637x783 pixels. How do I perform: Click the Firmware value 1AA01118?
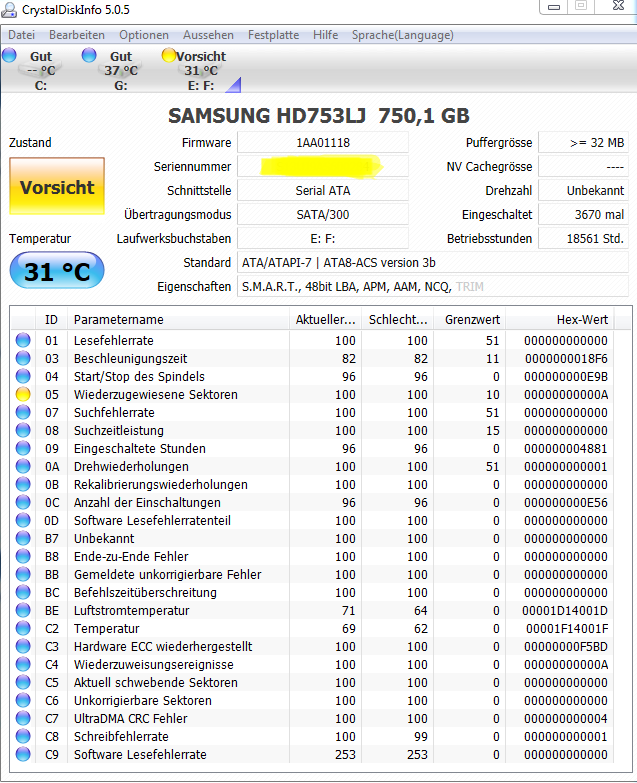pos(323,143)
